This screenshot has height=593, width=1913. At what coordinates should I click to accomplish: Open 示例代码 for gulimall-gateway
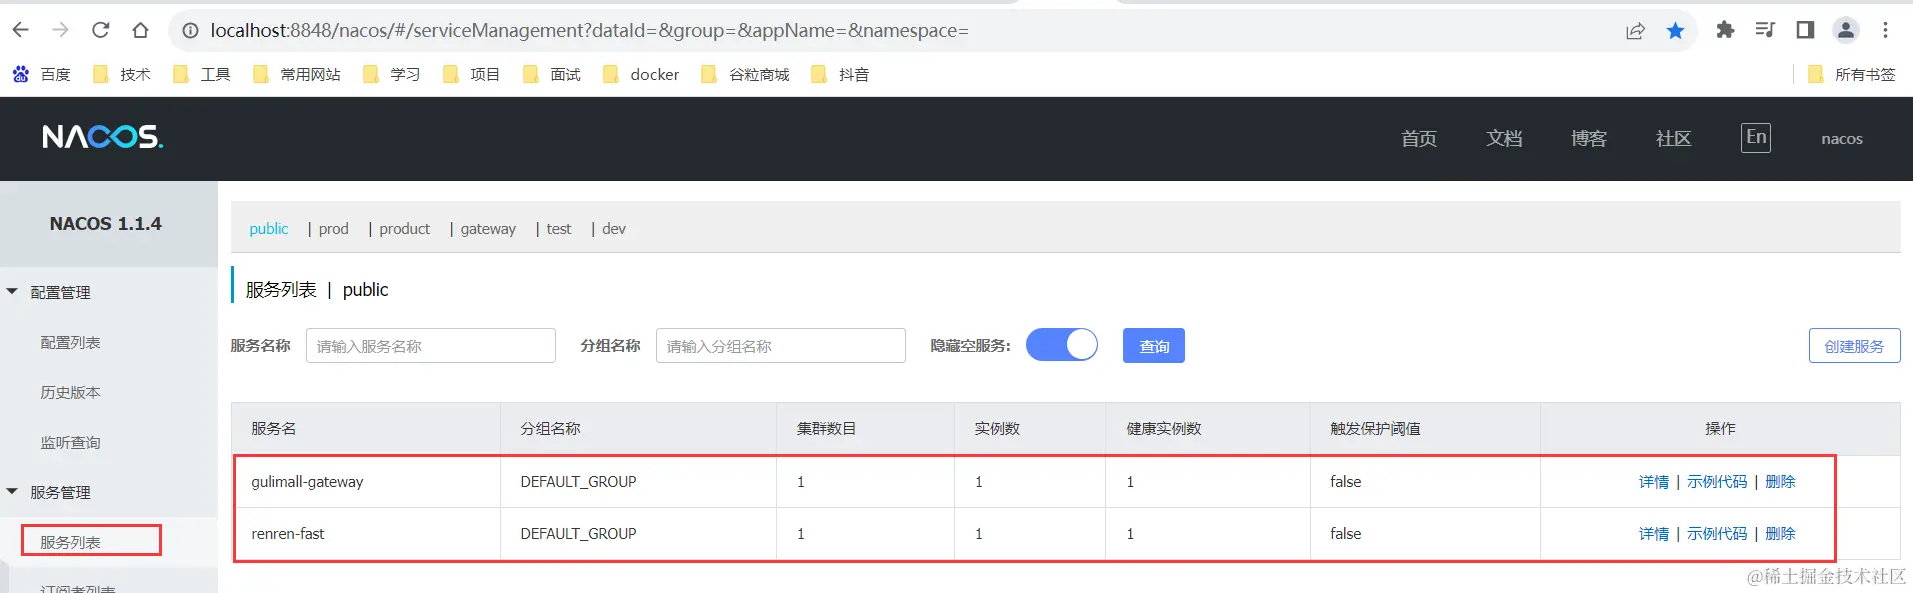[1717, 482]
